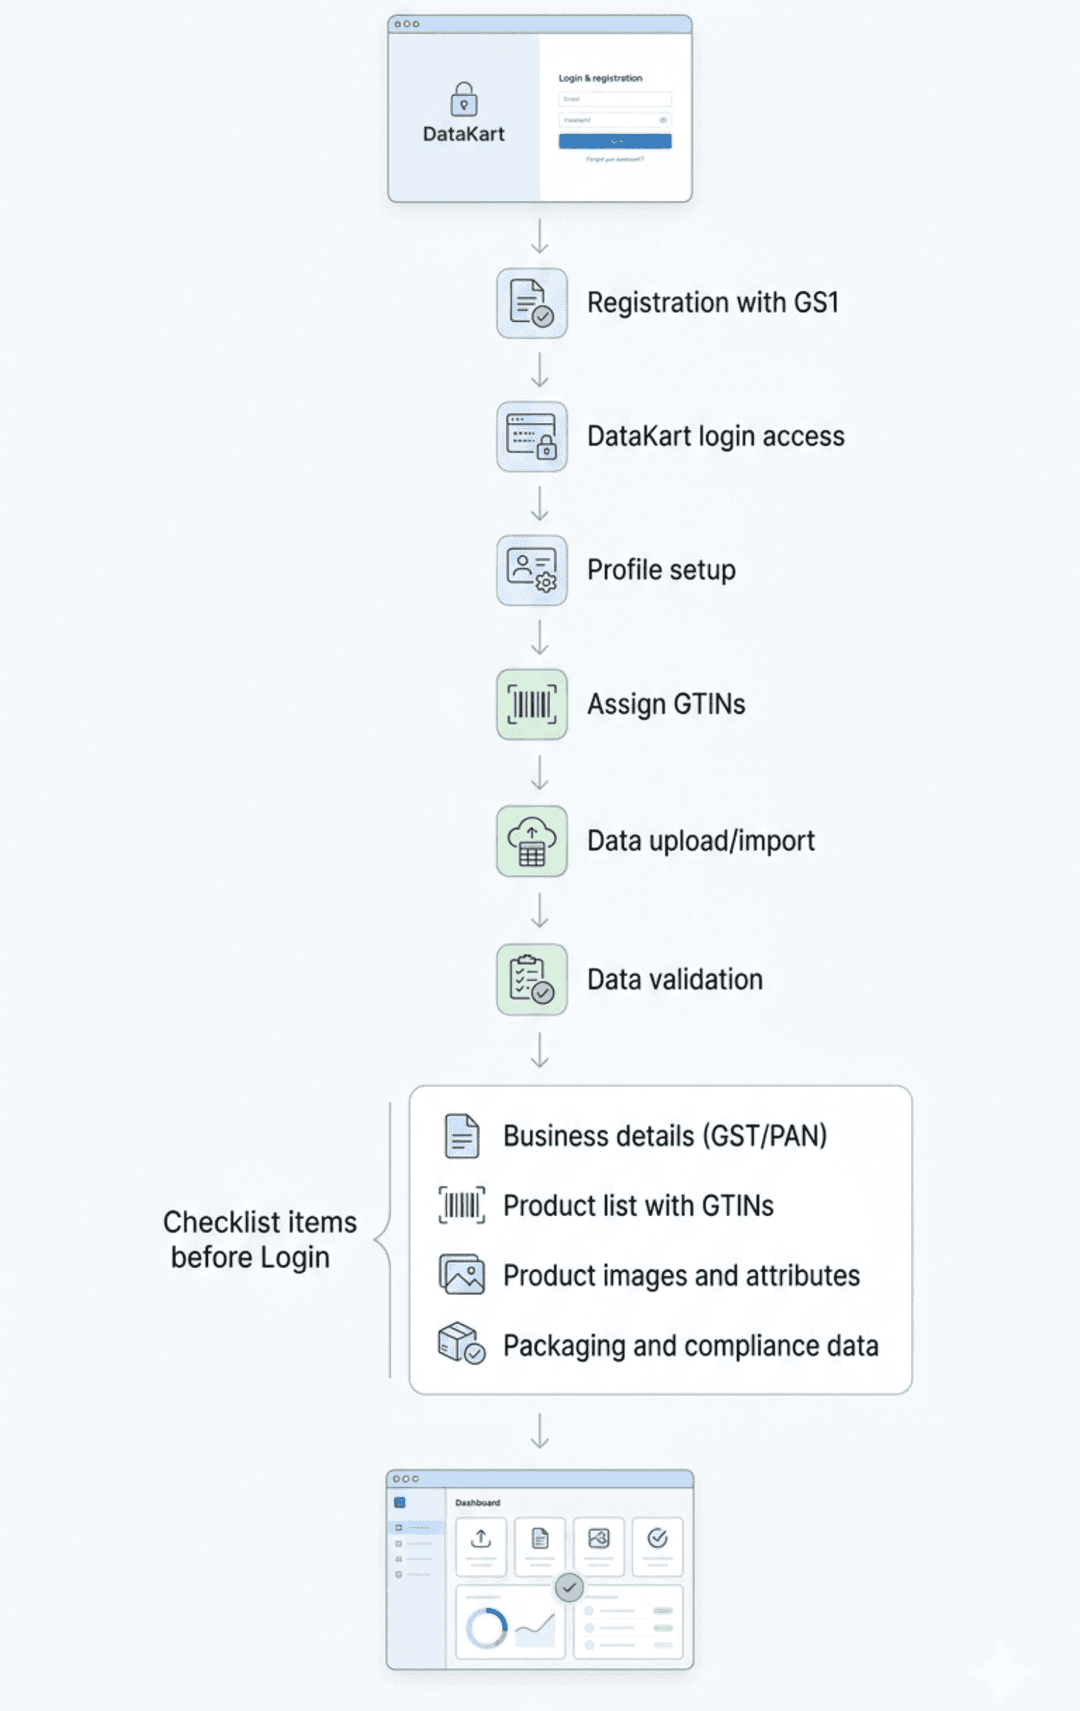Click the blue donut chart on the dashboard

486,1628
